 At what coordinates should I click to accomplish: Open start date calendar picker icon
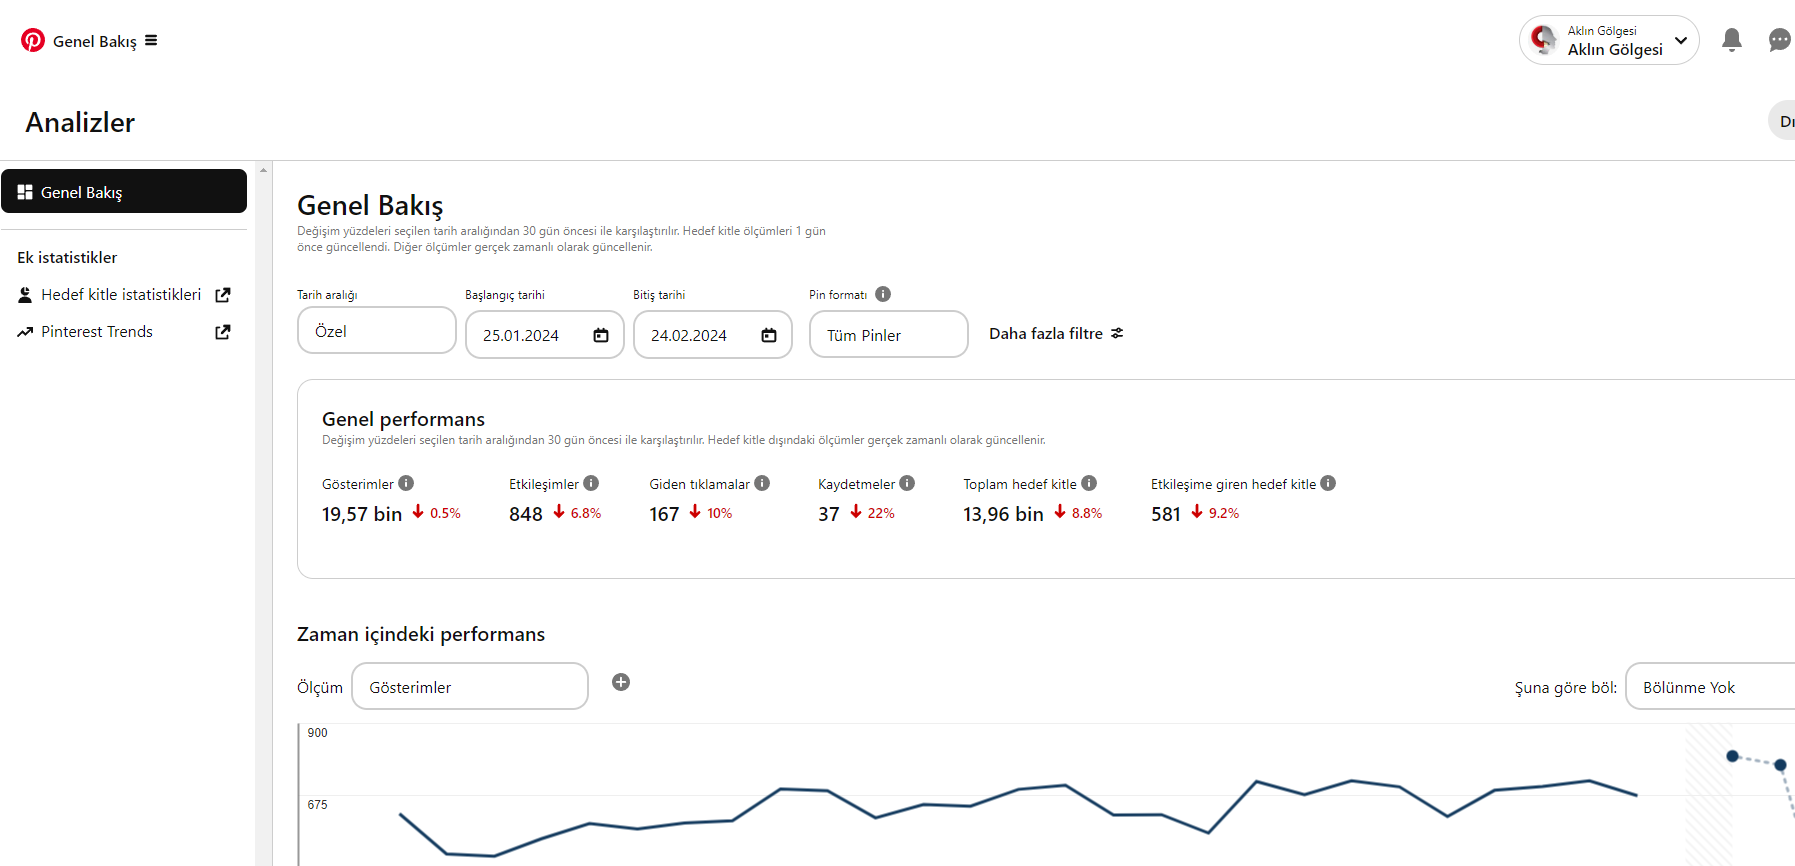601,335
